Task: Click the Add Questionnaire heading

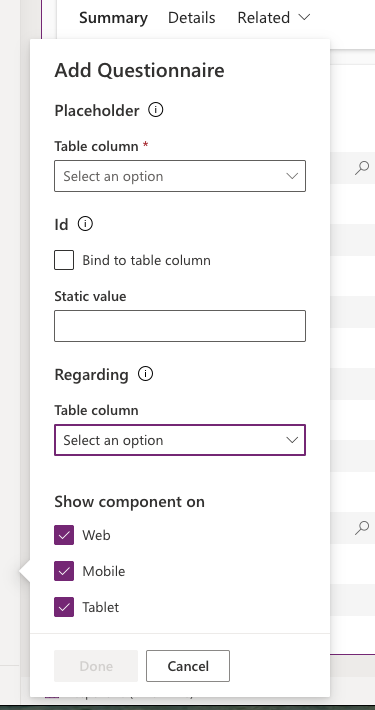Action: click(139, 70)
